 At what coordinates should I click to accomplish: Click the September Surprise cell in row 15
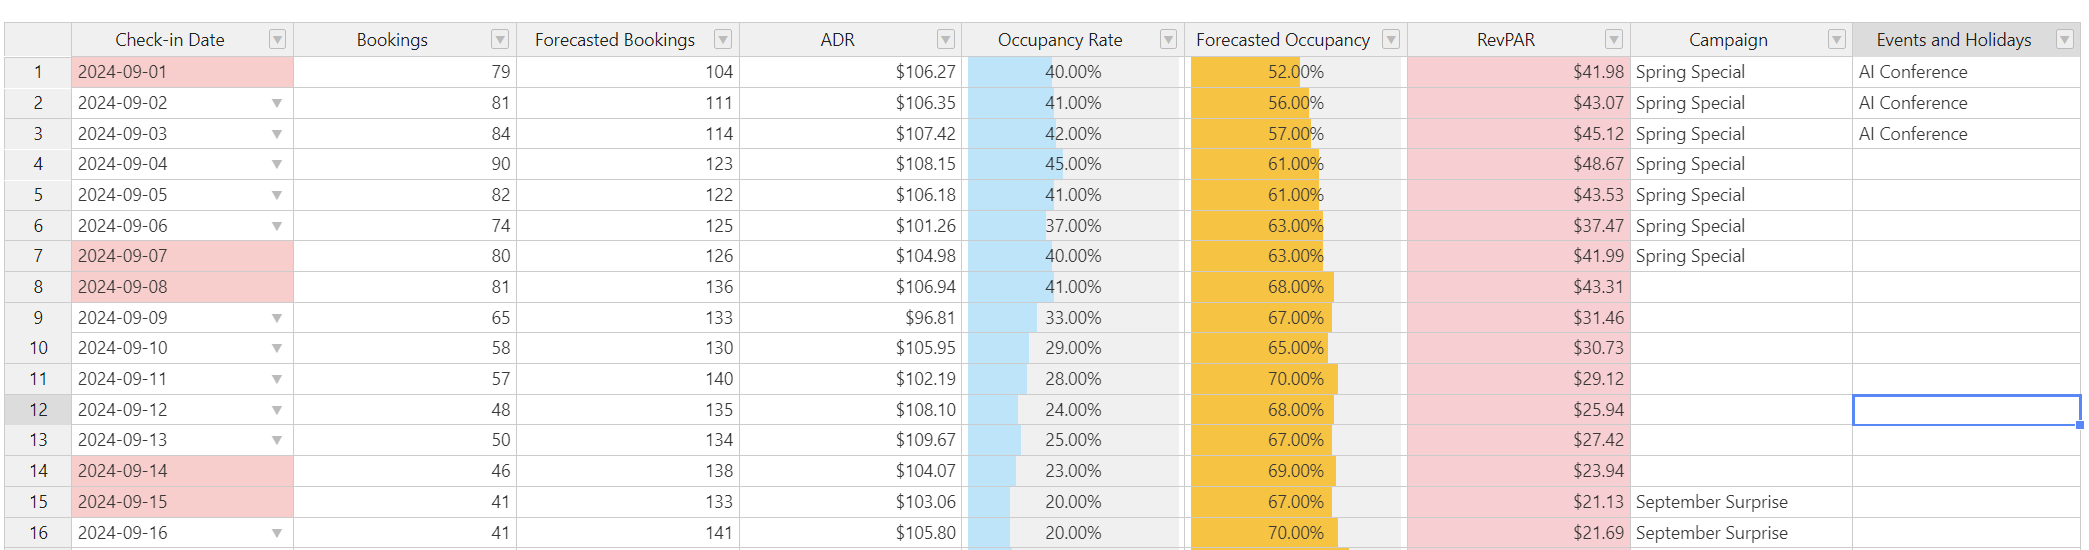(1741, 502)
